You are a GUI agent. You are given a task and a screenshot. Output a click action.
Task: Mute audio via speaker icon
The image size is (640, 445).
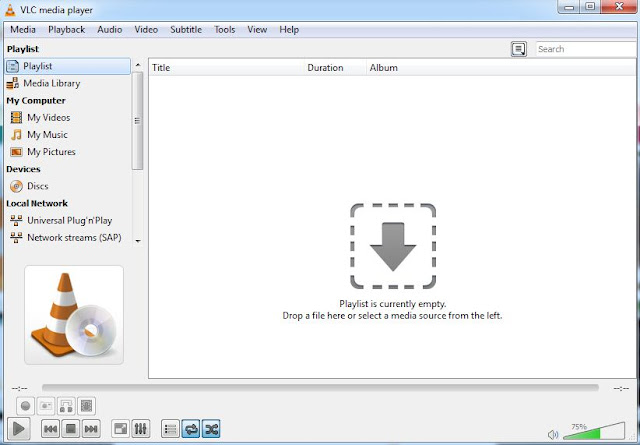pos(553,434)
